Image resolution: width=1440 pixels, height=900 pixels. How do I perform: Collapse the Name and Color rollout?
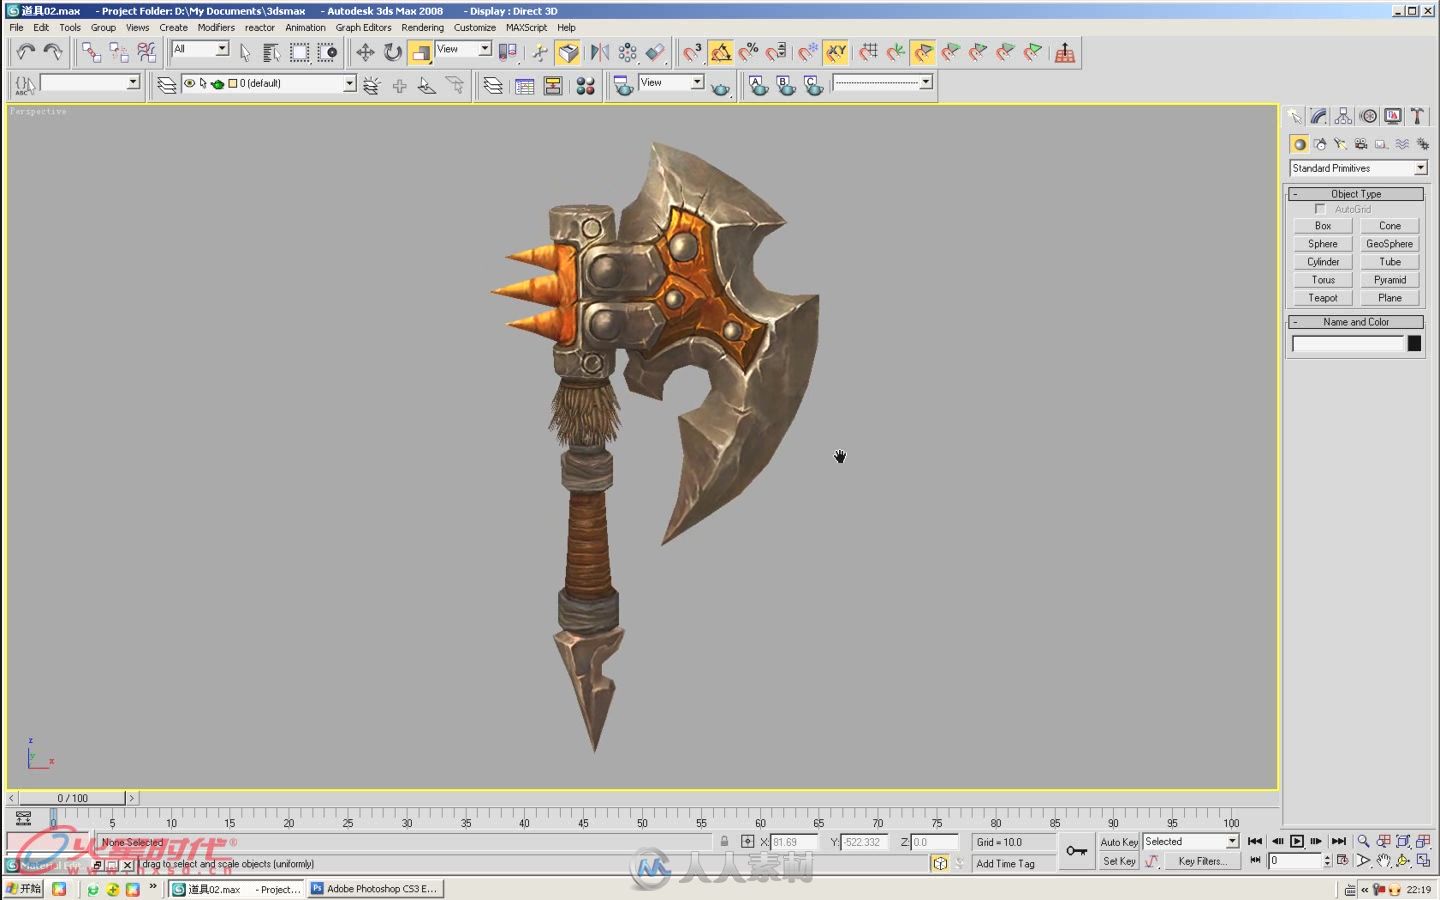click(x=1356, y=322)
